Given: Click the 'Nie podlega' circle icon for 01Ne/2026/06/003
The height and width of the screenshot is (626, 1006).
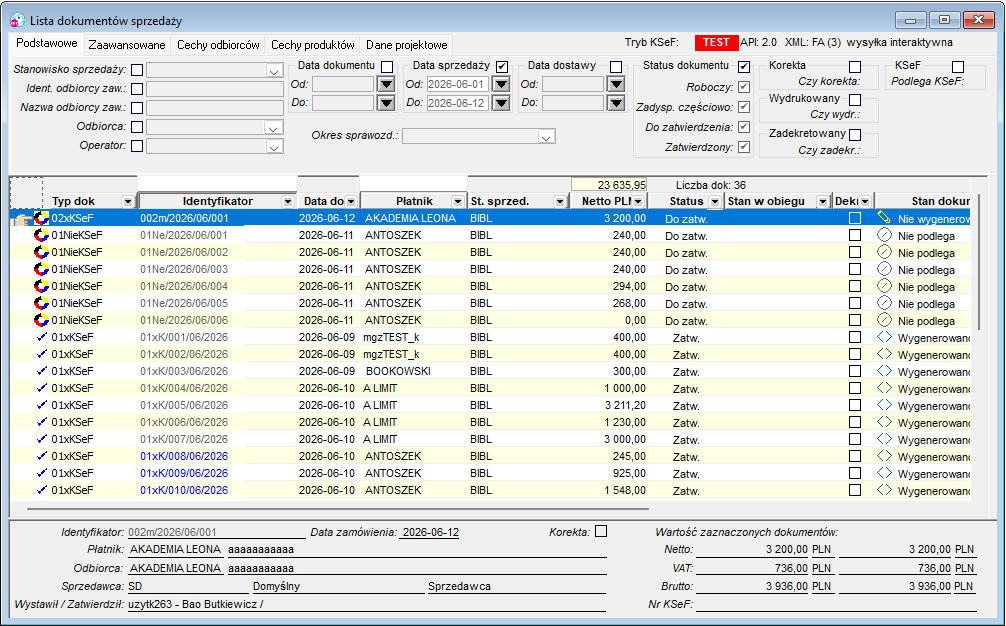Looking at the screenshot, I should pyautogui.click(x=884, y=269).
